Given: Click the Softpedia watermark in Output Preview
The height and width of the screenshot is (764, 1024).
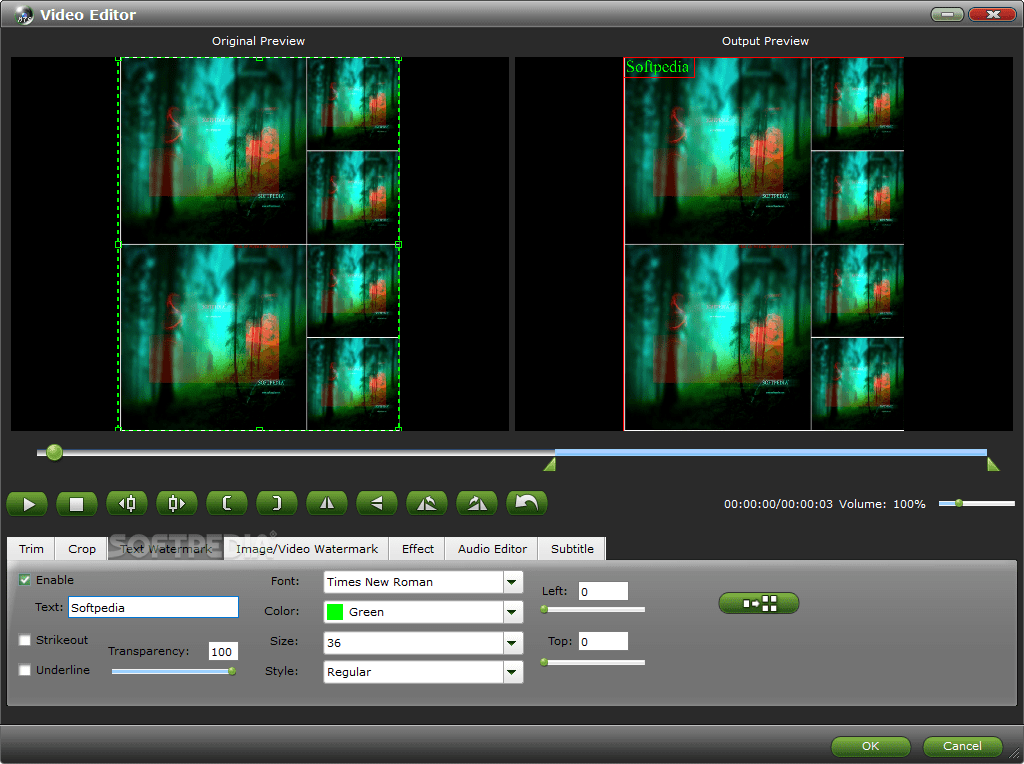Looking at the screenshot, I should pos(658,67).
